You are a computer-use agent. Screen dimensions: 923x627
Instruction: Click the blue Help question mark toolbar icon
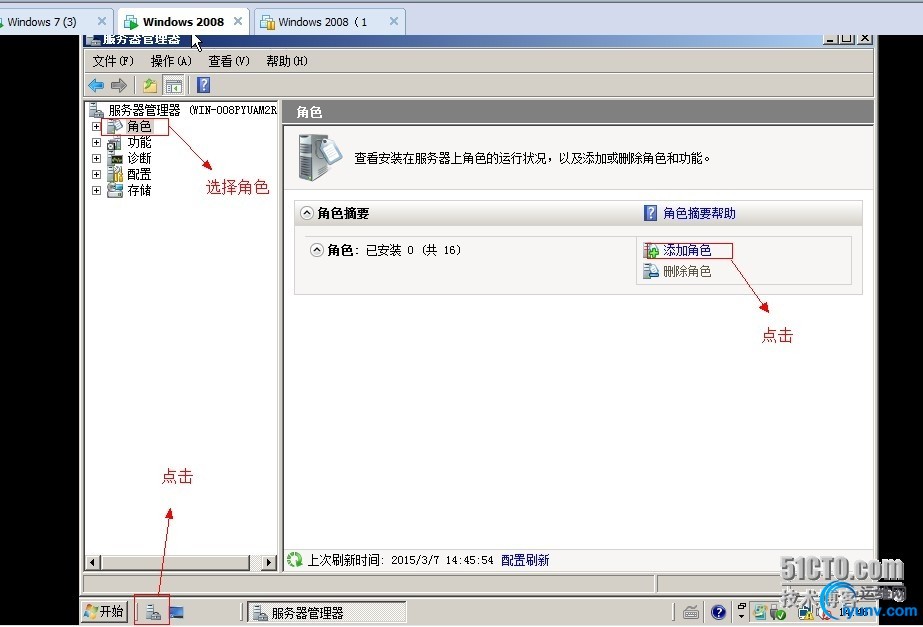(203, 85)
